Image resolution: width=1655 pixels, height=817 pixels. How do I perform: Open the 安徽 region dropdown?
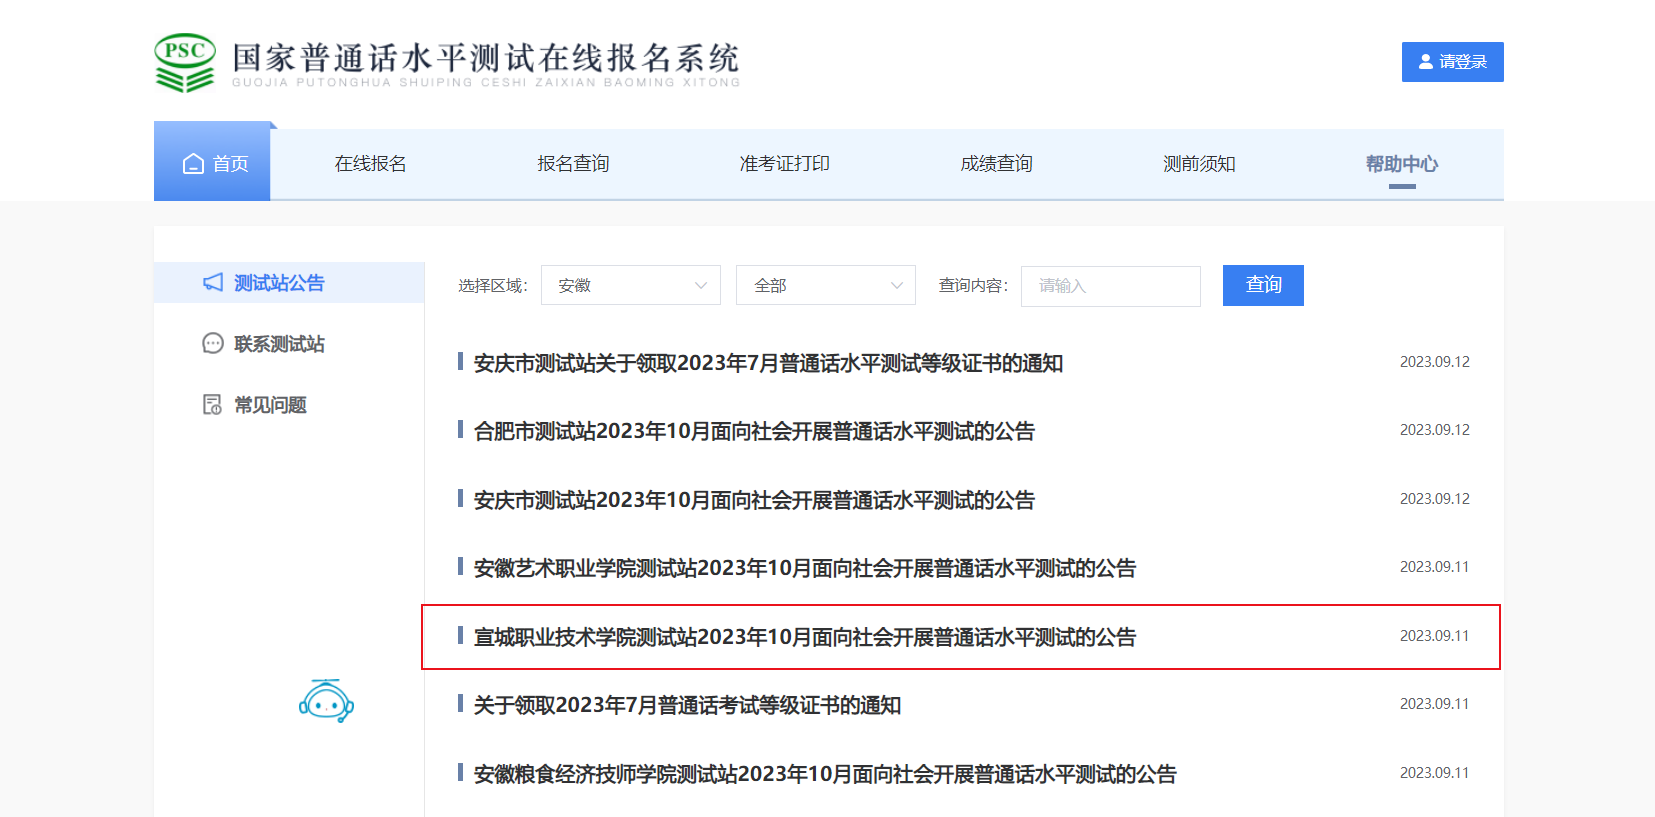(631, 285)
